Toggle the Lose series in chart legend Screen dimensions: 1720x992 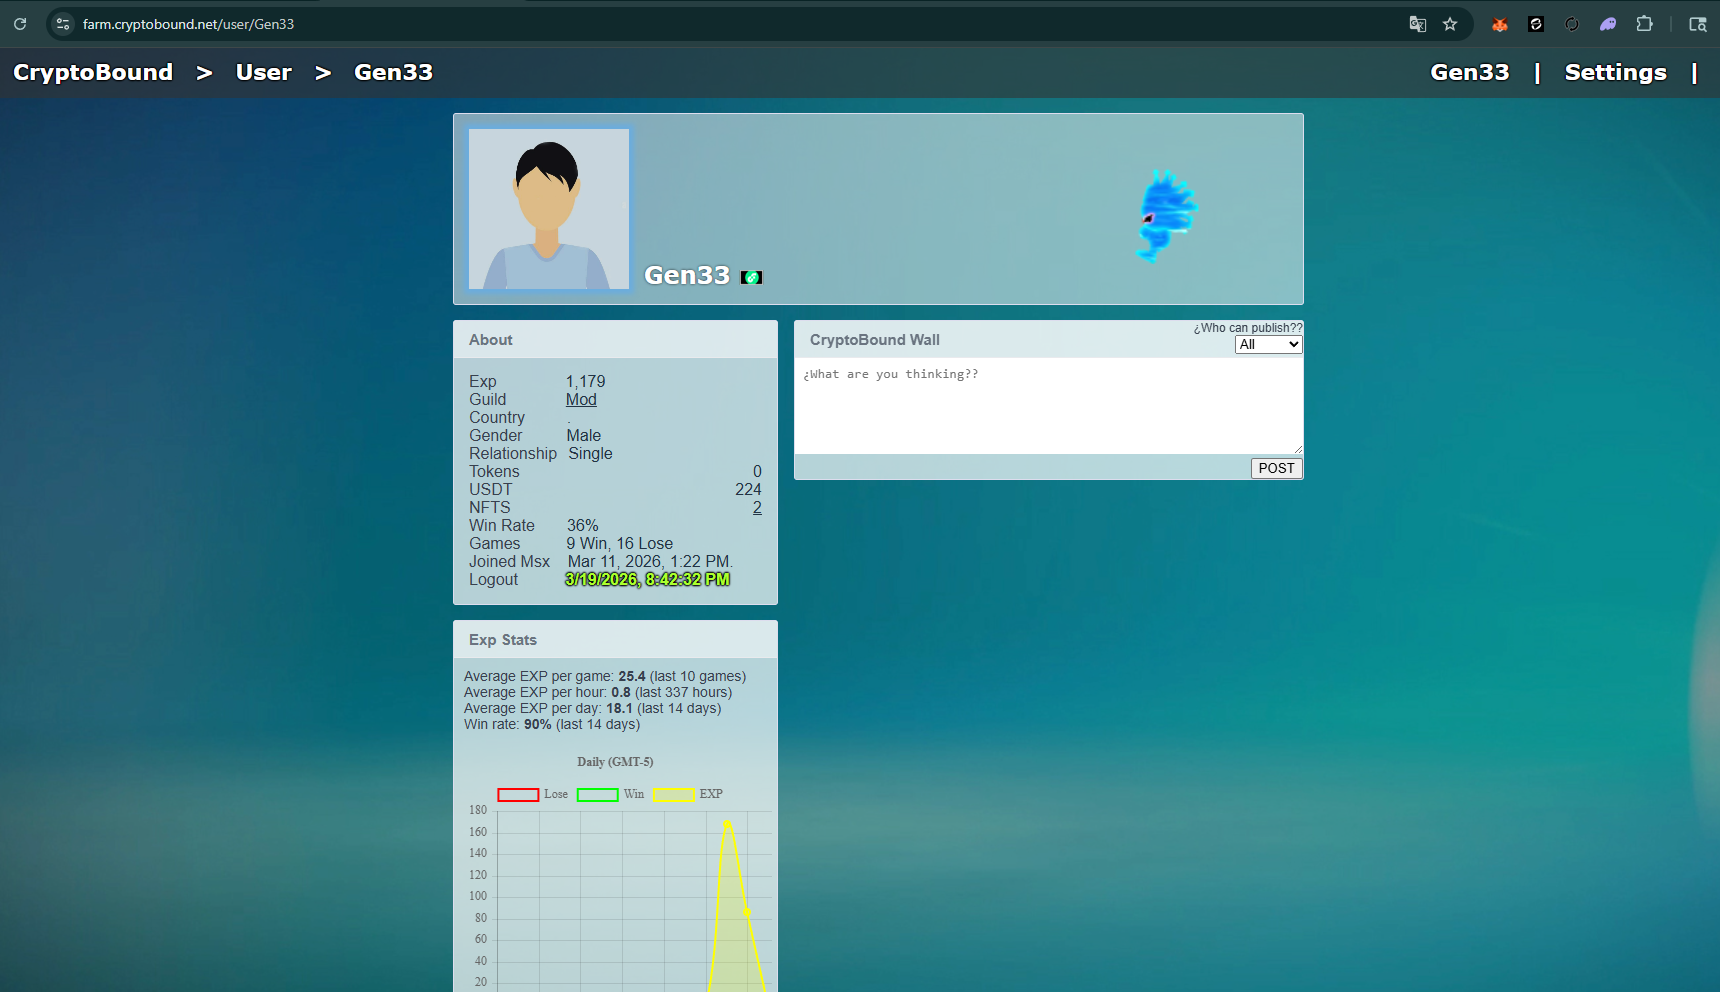(533, 794)
